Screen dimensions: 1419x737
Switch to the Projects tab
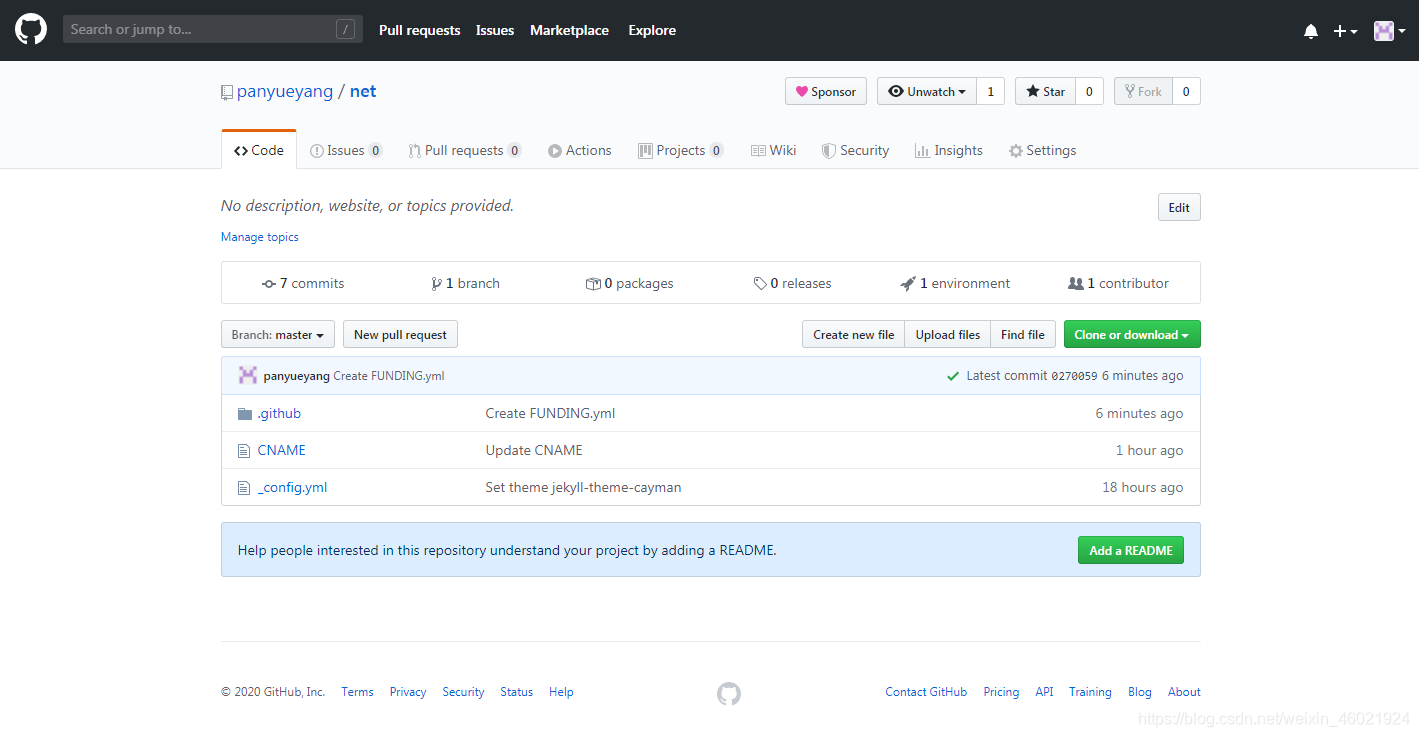click(681, 150)
